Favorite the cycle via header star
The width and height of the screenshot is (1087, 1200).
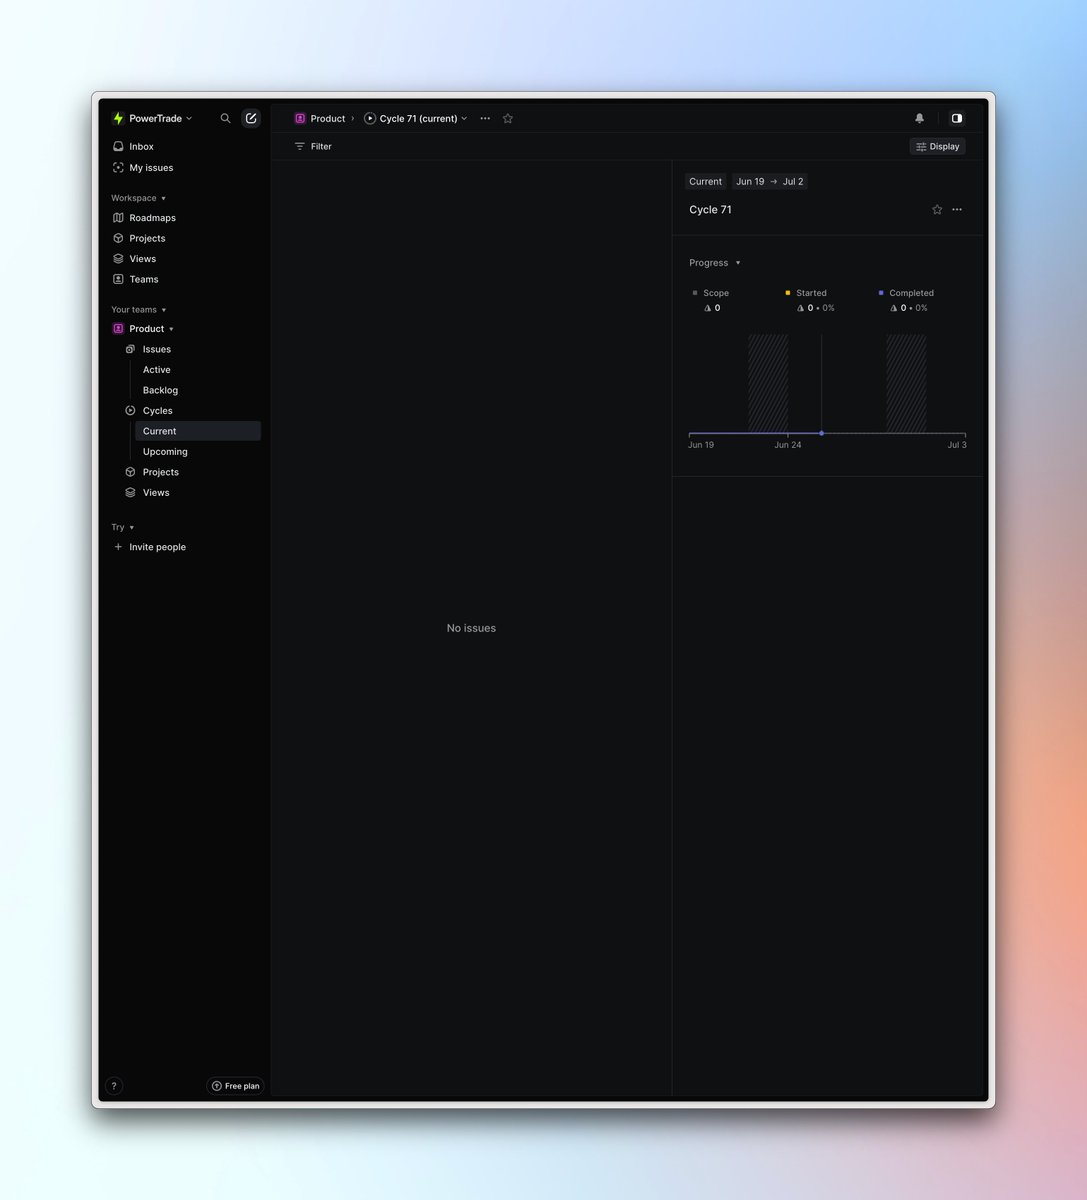coord(508,118)
